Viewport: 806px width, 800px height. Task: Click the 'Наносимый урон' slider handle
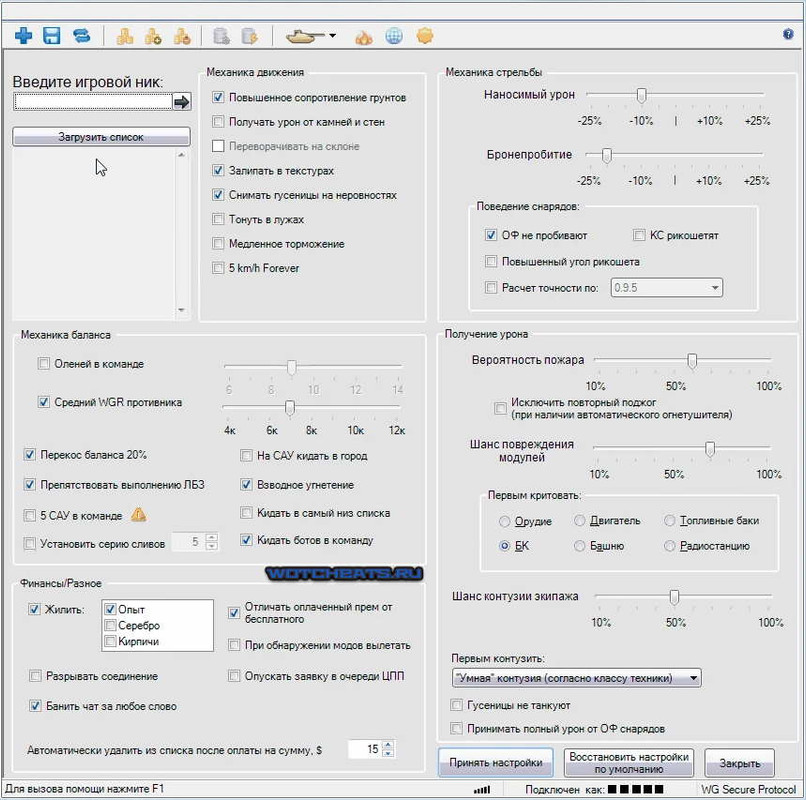point(641,95)
